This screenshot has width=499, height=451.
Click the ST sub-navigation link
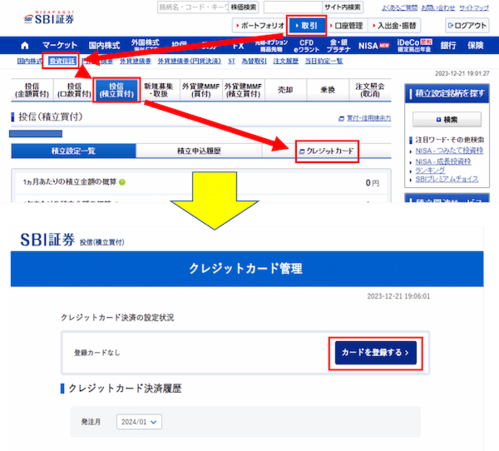point(231,61)
